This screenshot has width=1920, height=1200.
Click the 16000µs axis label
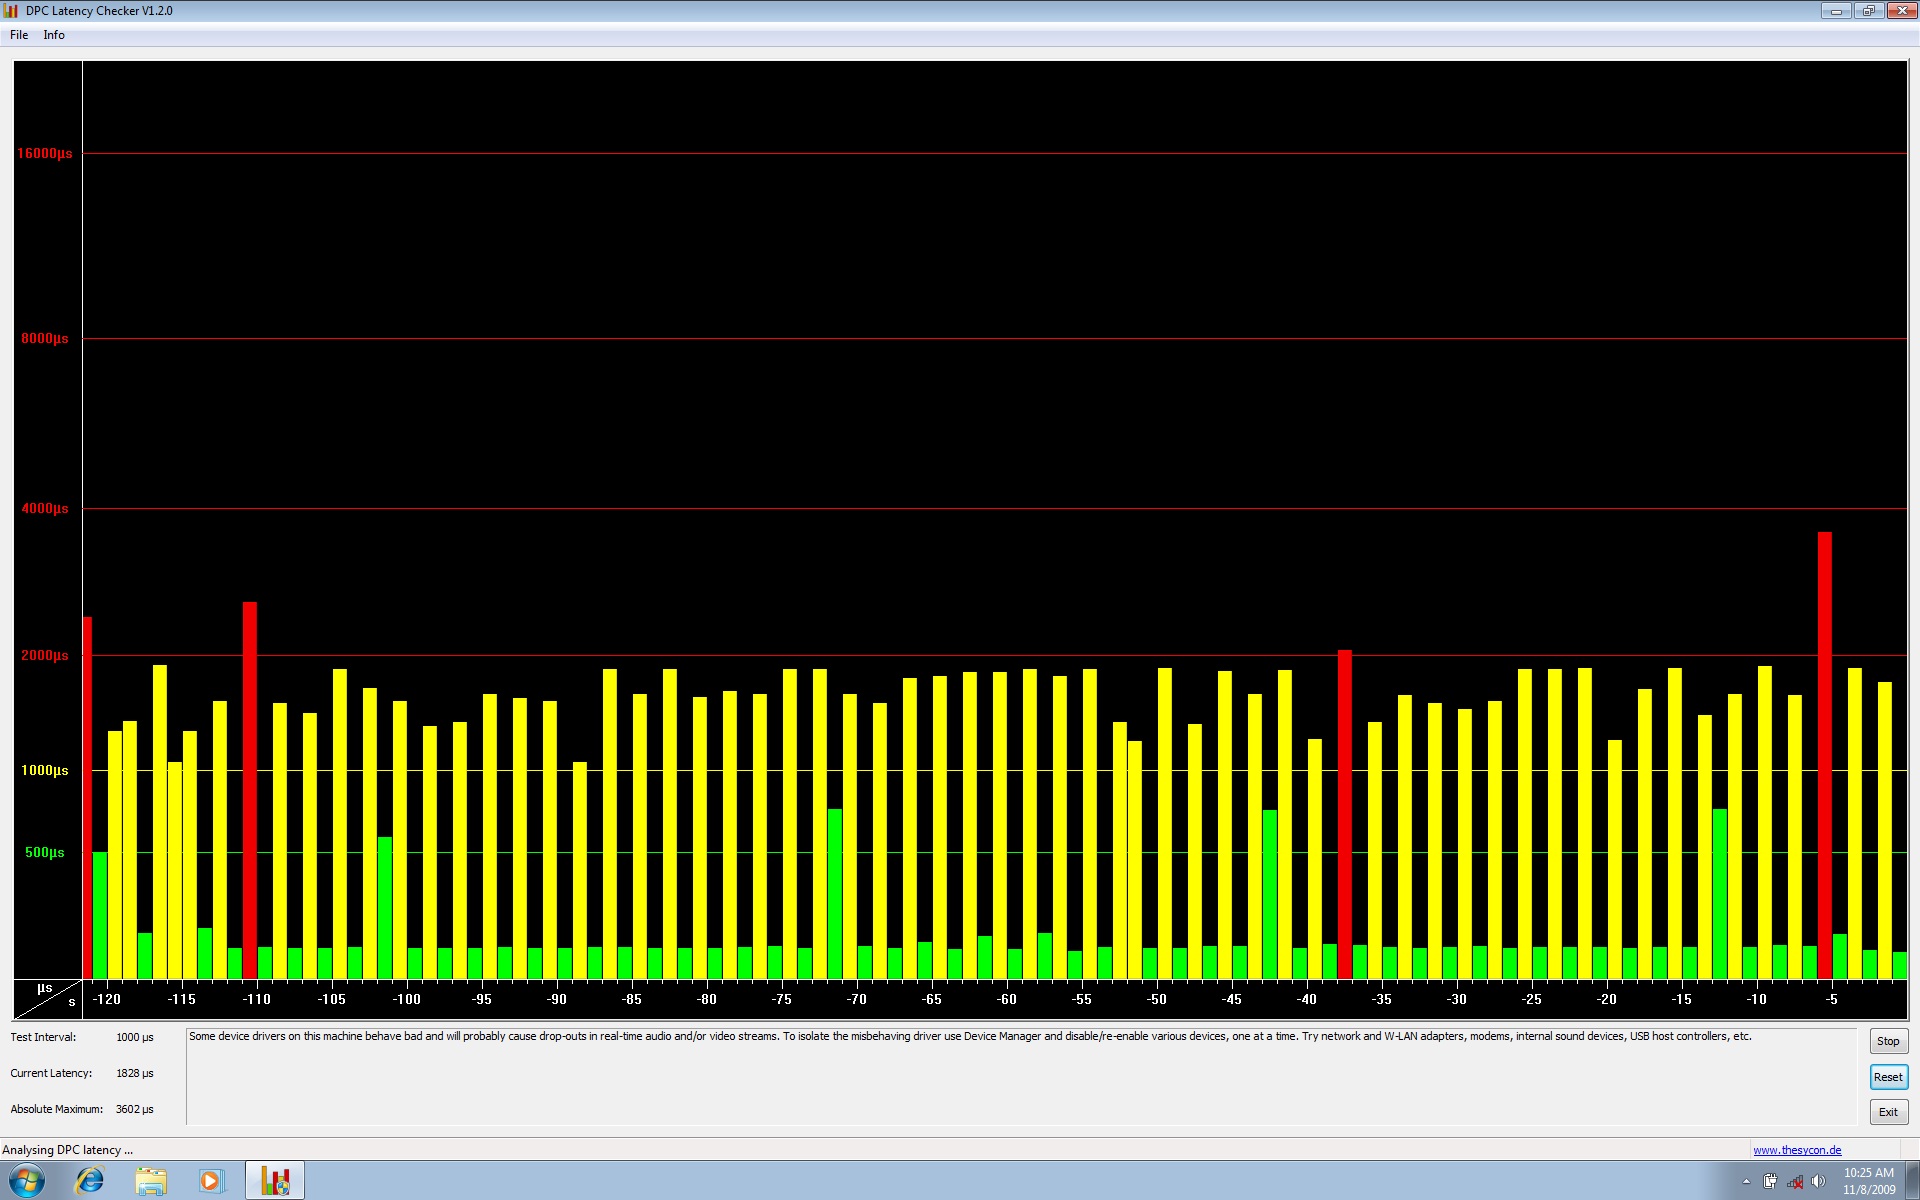(45, 153)
